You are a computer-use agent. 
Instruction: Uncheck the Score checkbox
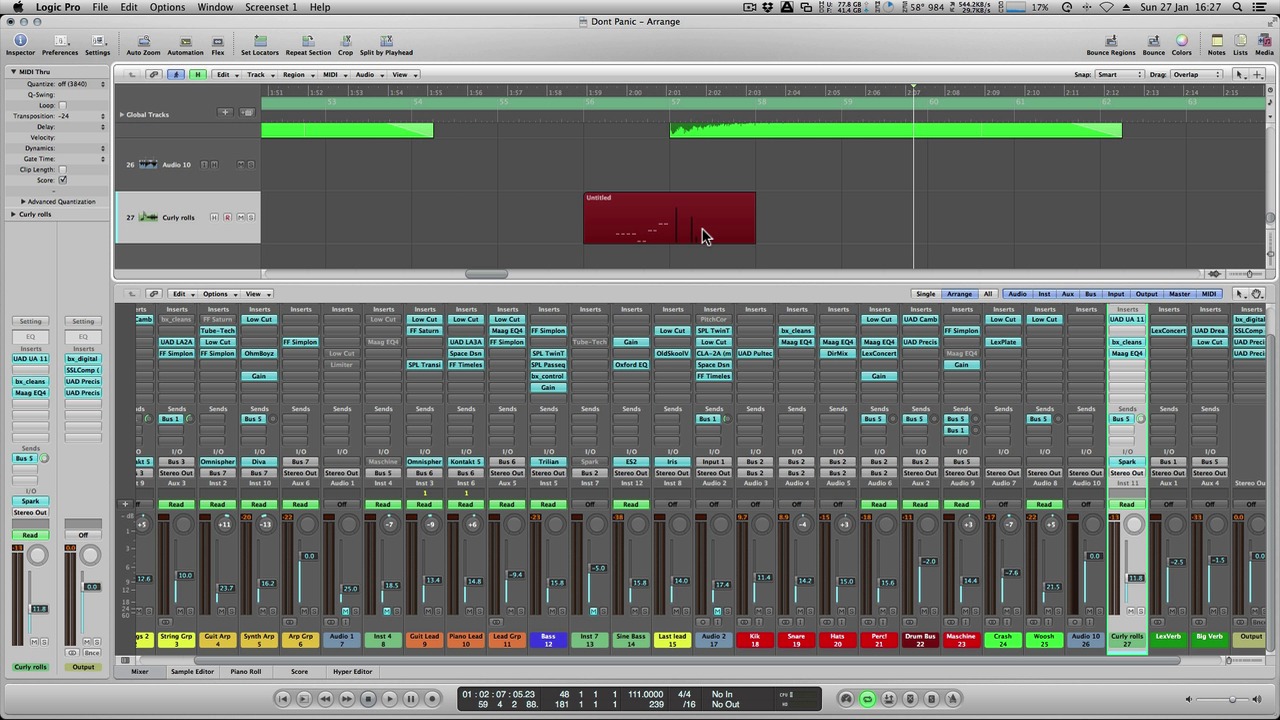tap(62, 180)
